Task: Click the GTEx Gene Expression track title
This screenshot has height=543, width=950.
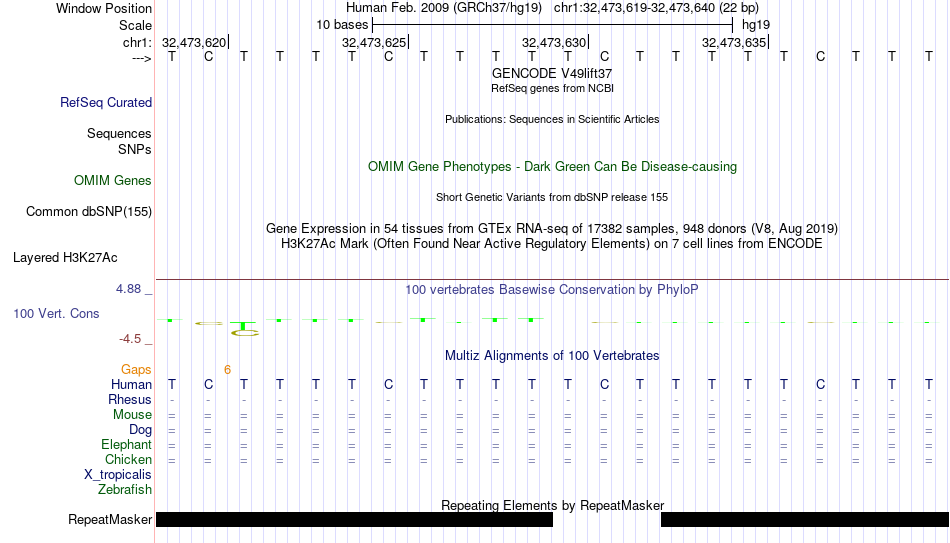Action: [552, 228]
